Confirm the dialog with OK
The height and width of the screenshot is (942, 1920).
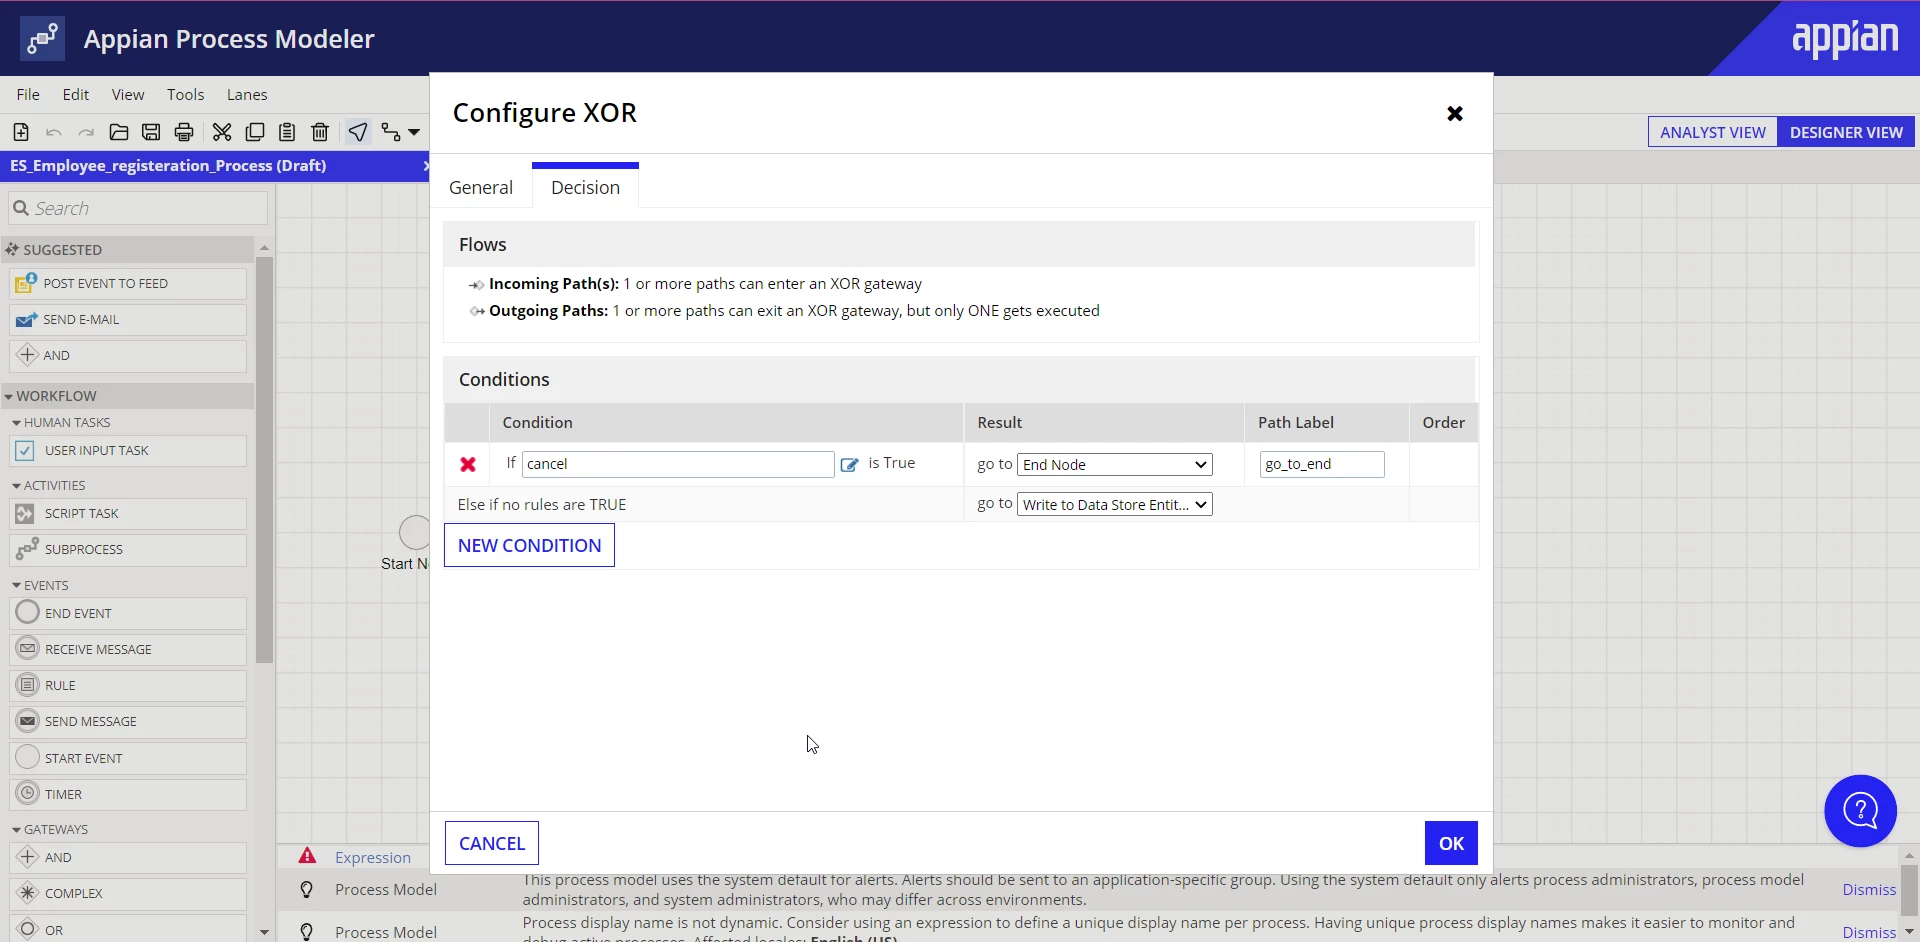coord(1451,844)
